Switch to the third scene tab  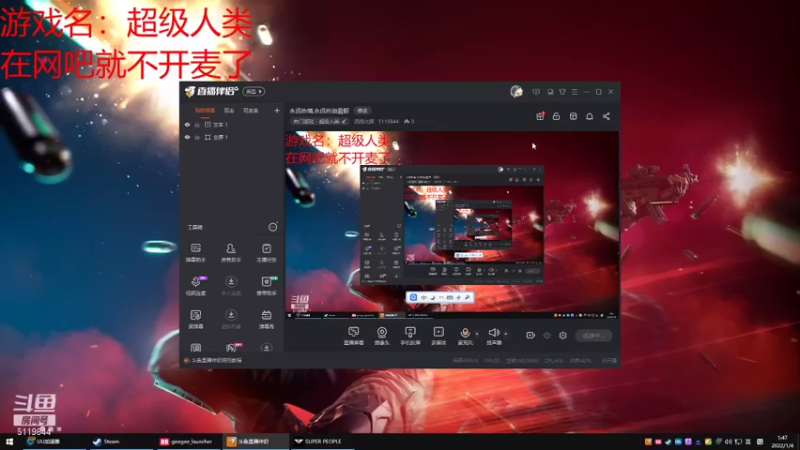pos(251,110)
